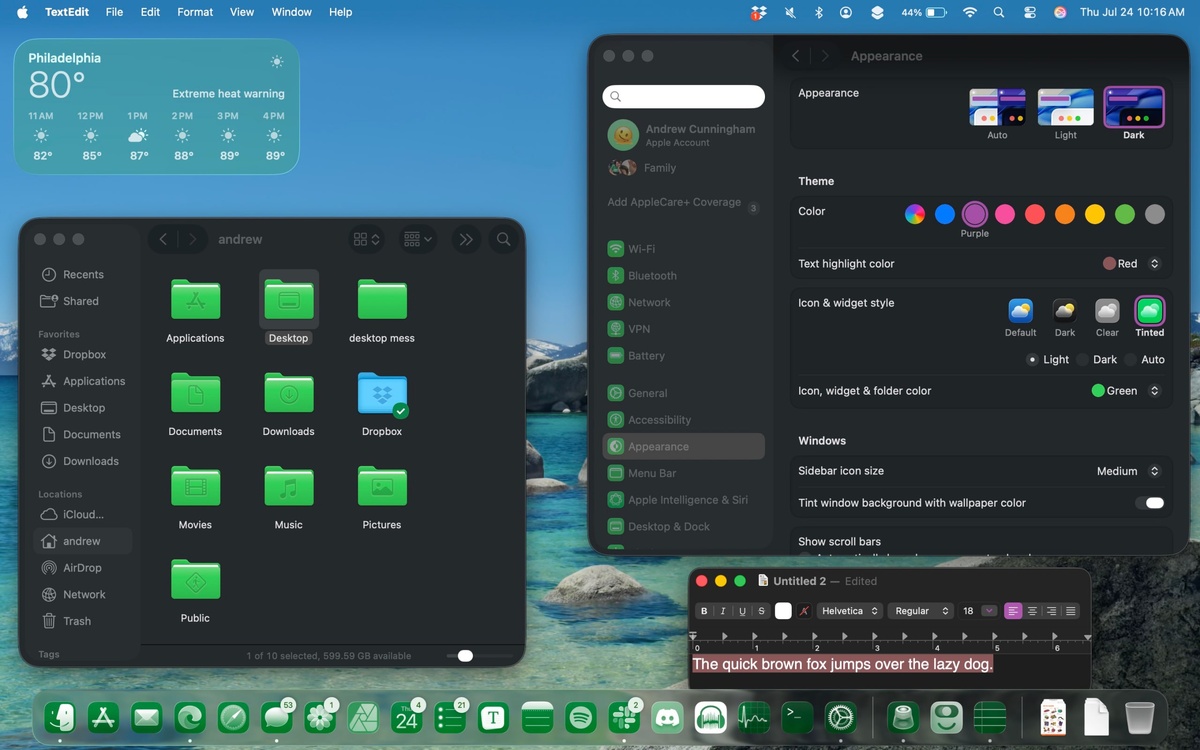Open Helvetica font family dropdown
This screenshot has height=750, width=1200.
pyautogui.click(x=850, y=611)
